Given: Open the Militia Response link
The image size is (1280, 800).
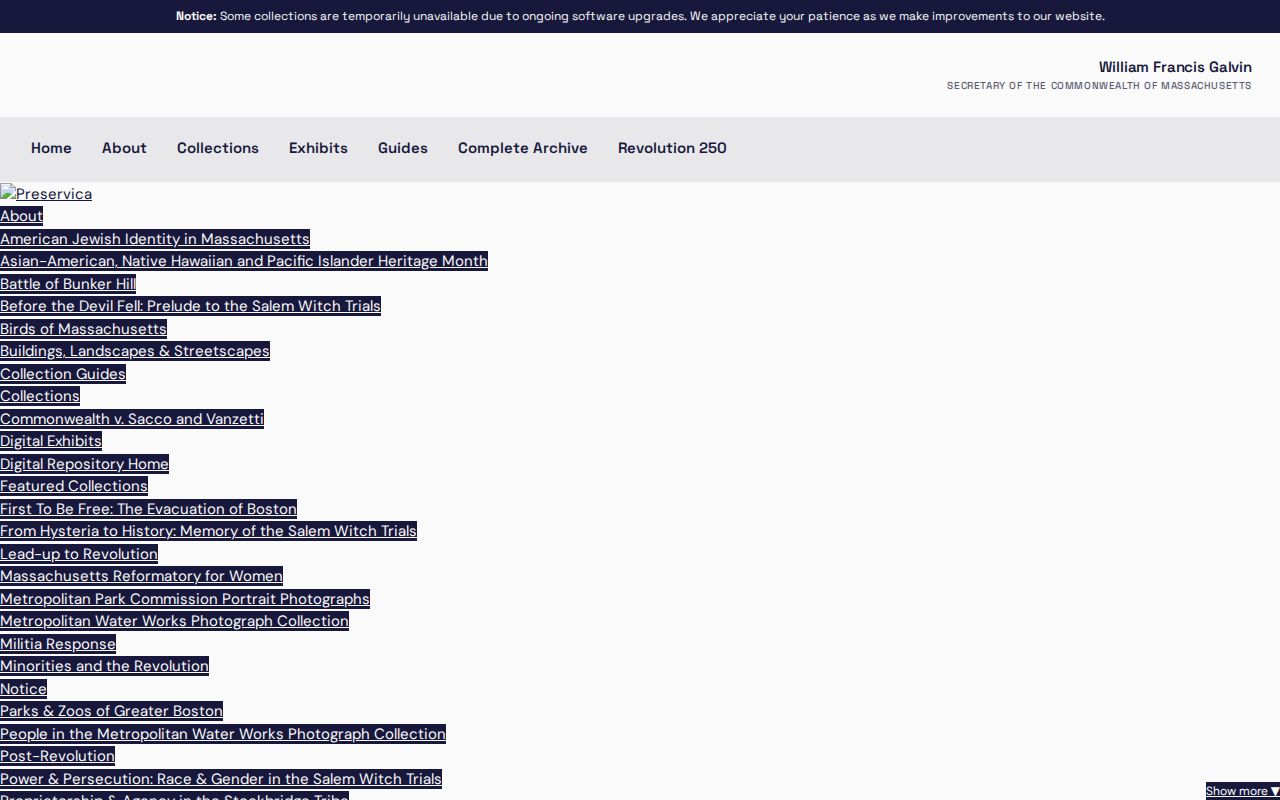Looking at the screenshot, I should point(58,644).
